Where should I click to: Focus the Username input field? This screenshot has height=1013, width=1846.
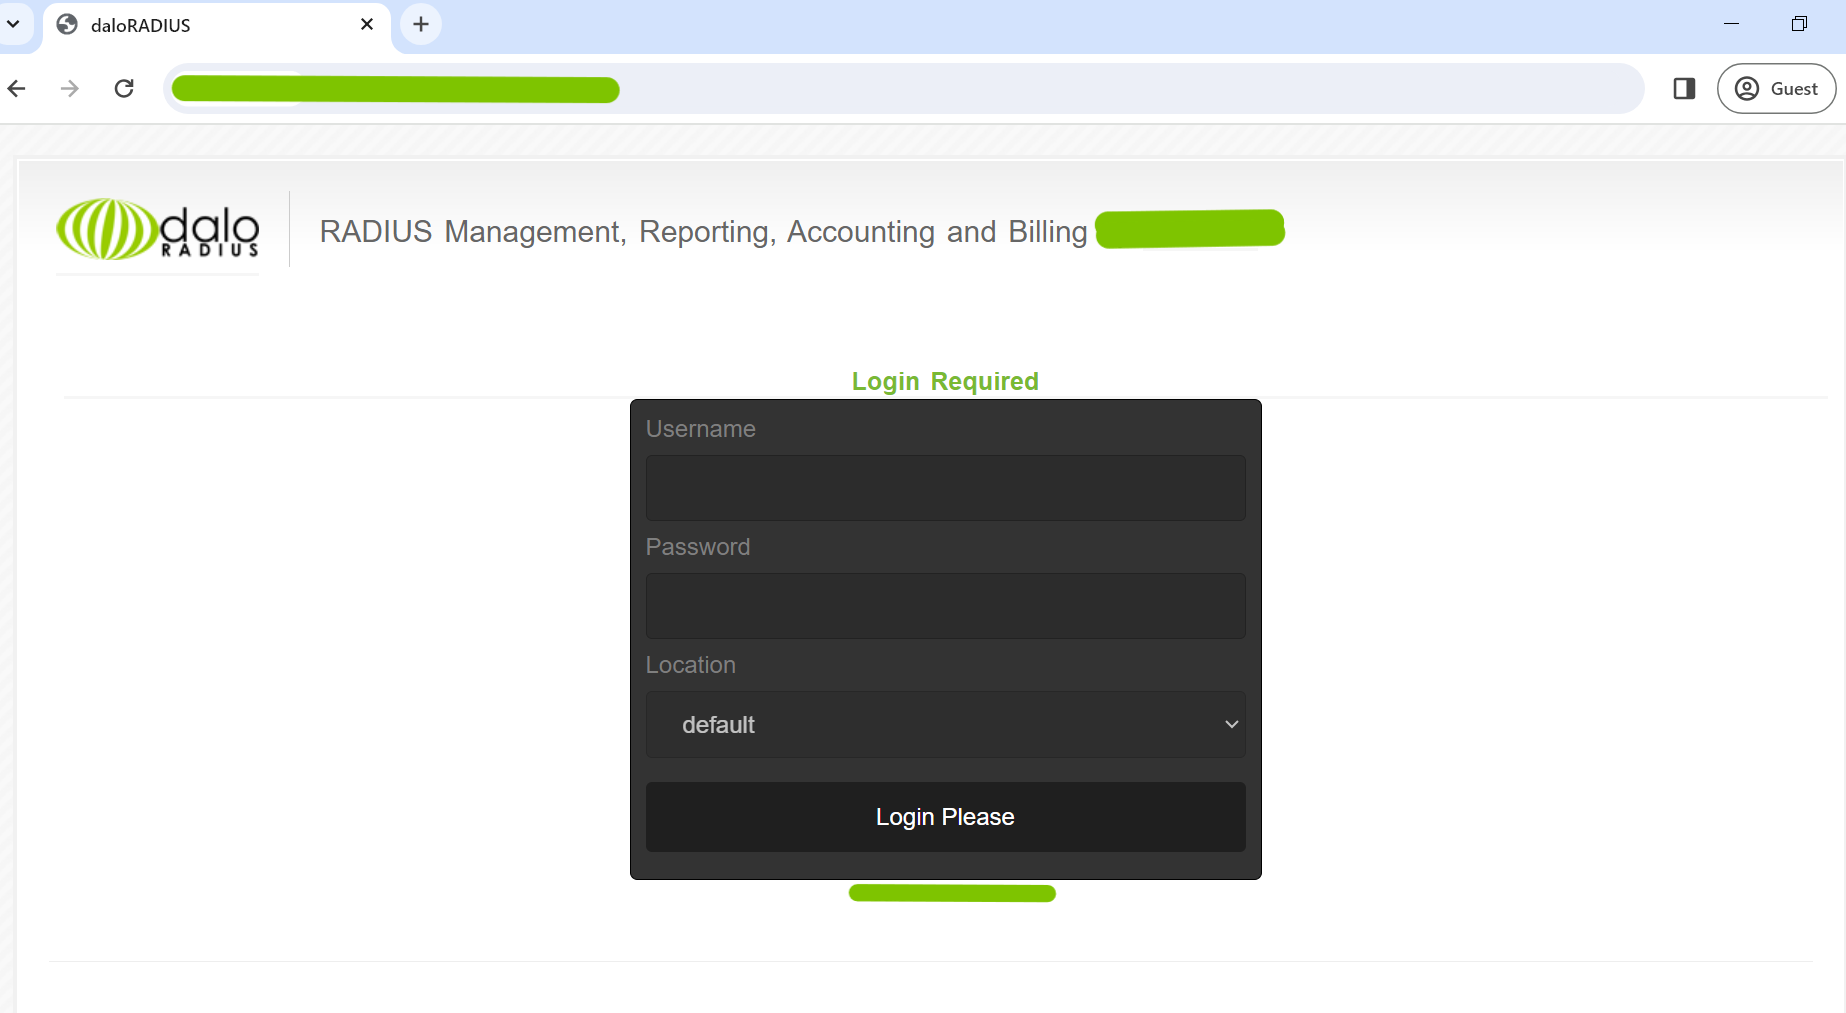point(945,488)
